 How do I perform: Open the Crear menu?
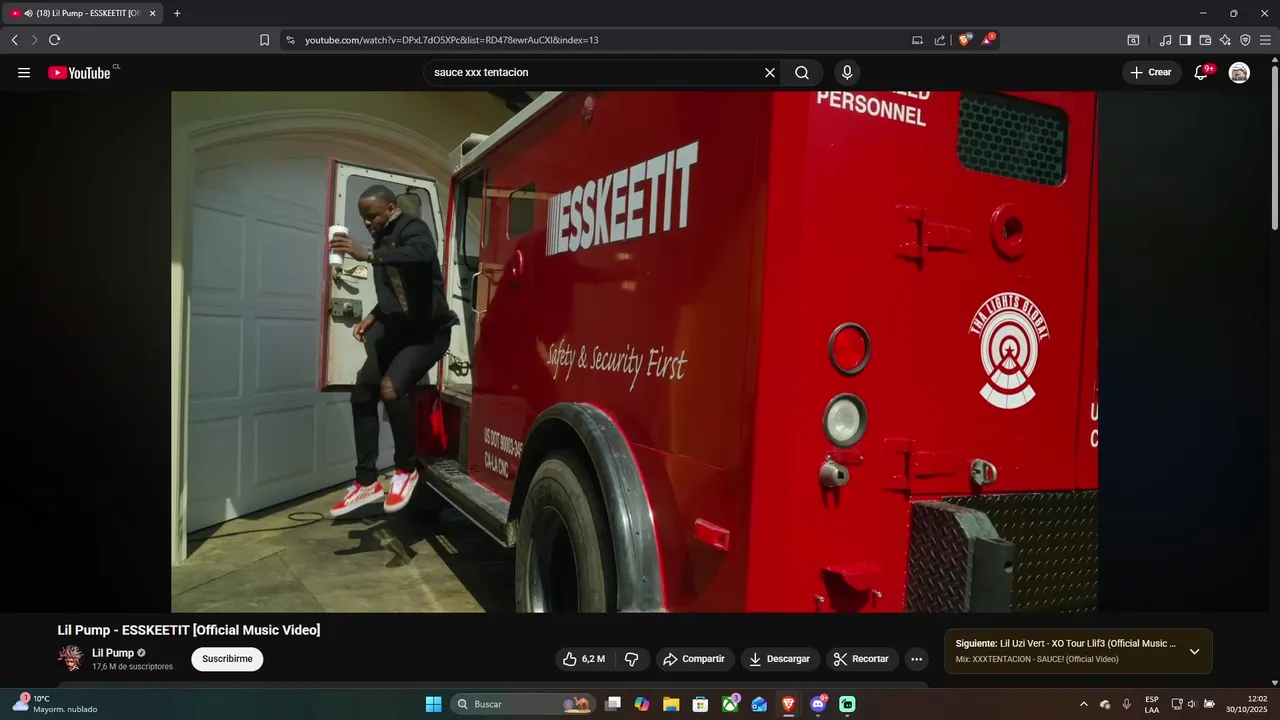1151,73
